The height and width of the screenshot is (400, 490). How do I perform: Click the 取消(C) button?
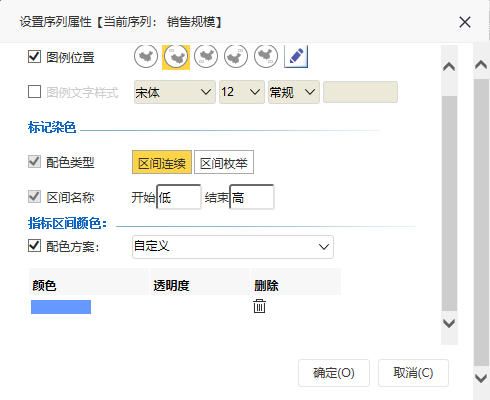pyautogui.click(x=413, y=373)
